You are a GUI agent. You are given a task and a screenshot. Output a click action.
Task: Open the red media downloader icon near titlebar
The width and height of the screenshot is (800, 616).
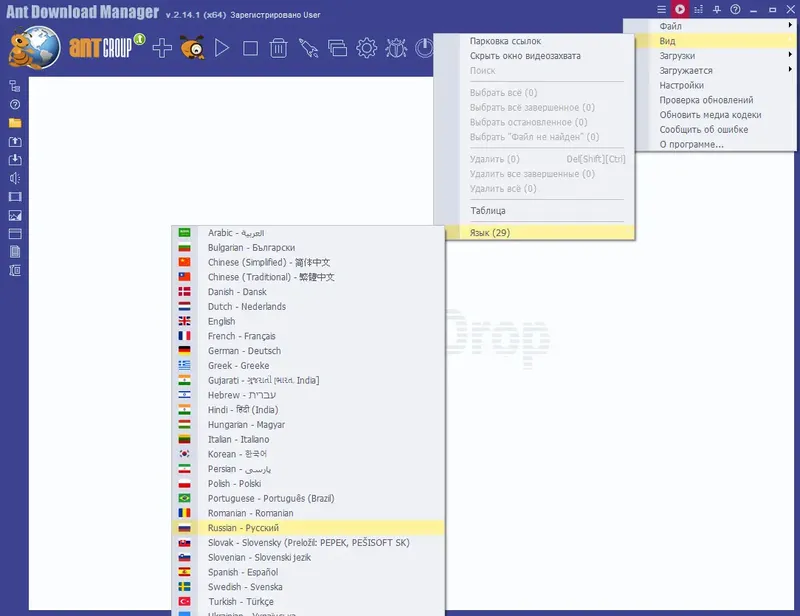tap(679, 9)
